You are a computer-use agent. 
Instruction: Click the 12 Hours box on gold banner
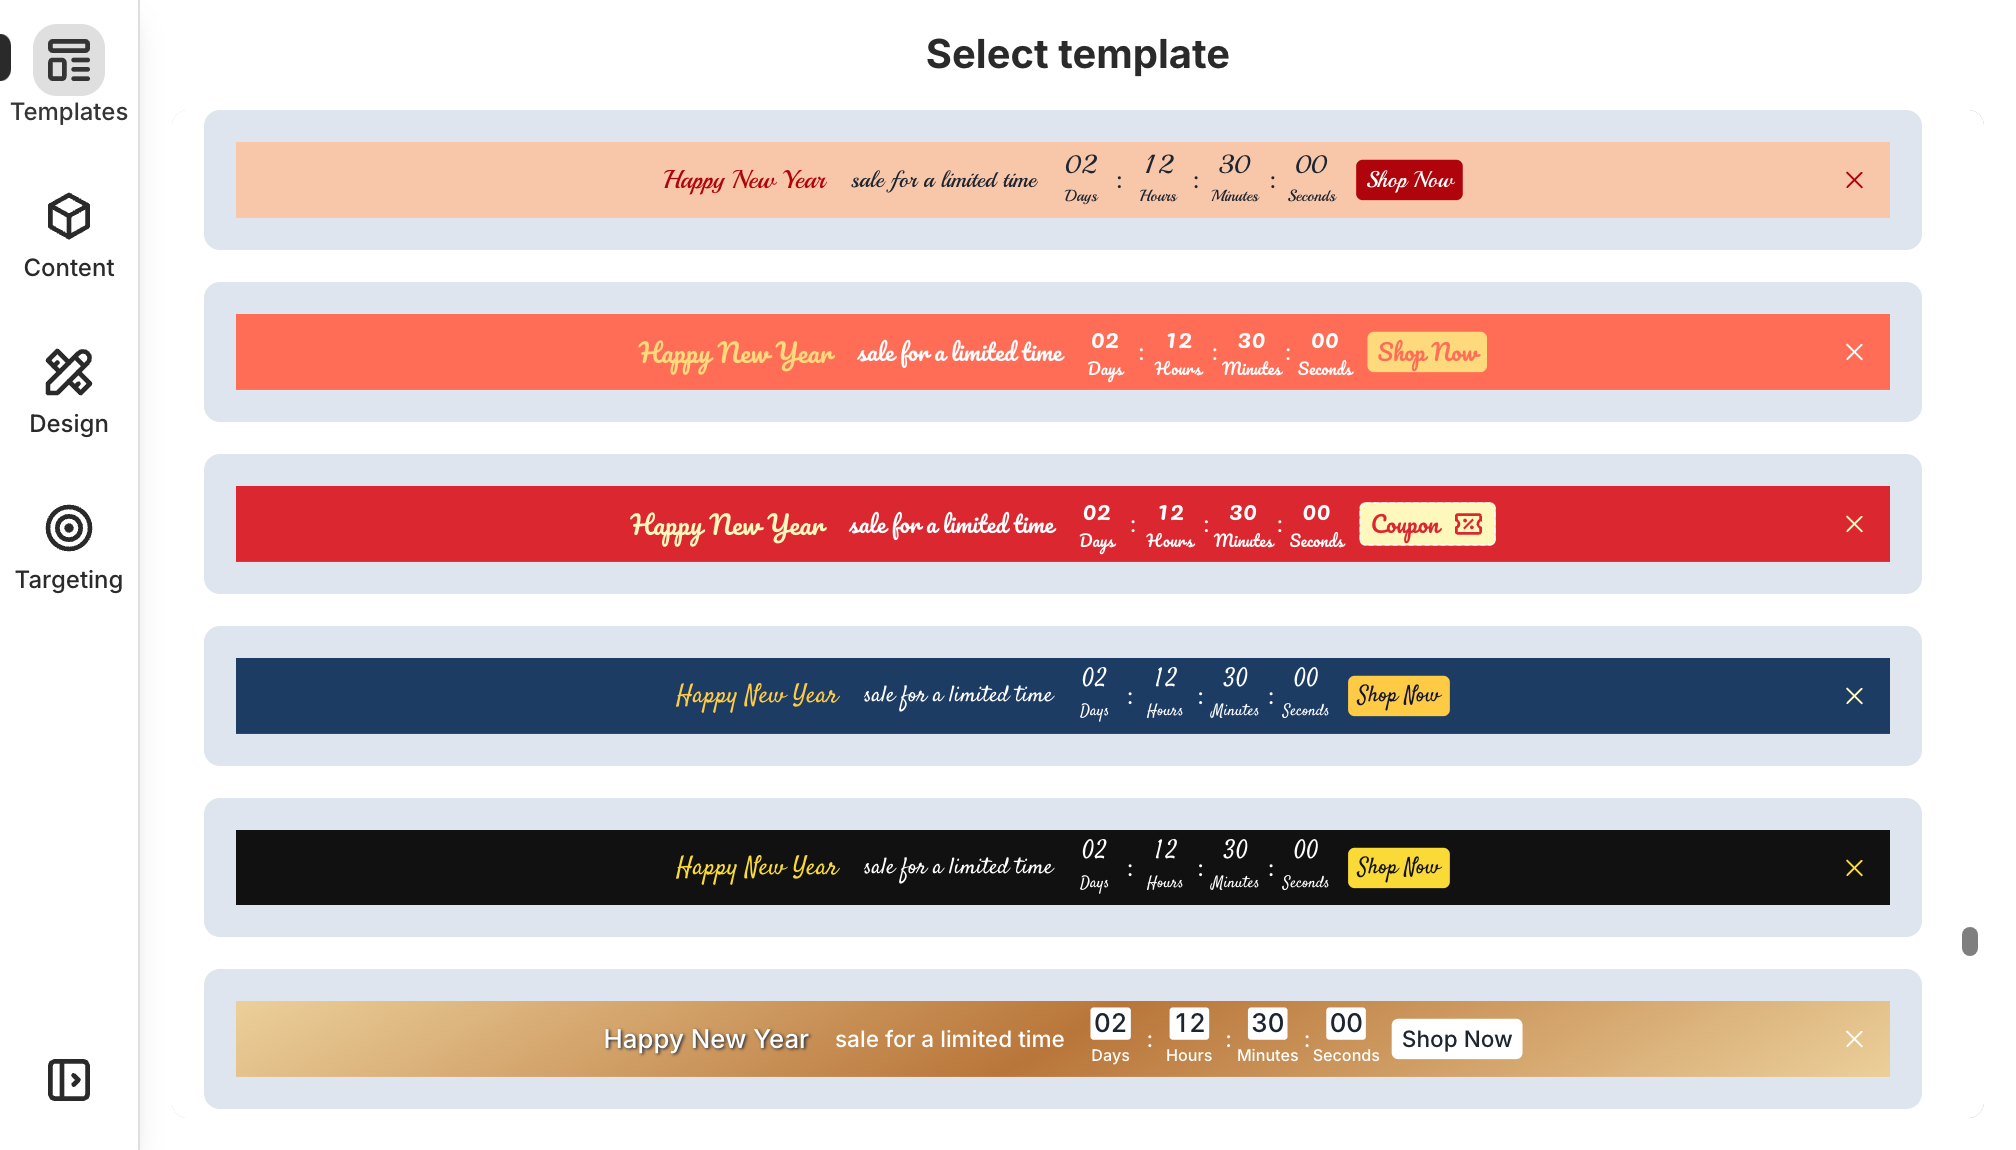click(1188, 1023)
